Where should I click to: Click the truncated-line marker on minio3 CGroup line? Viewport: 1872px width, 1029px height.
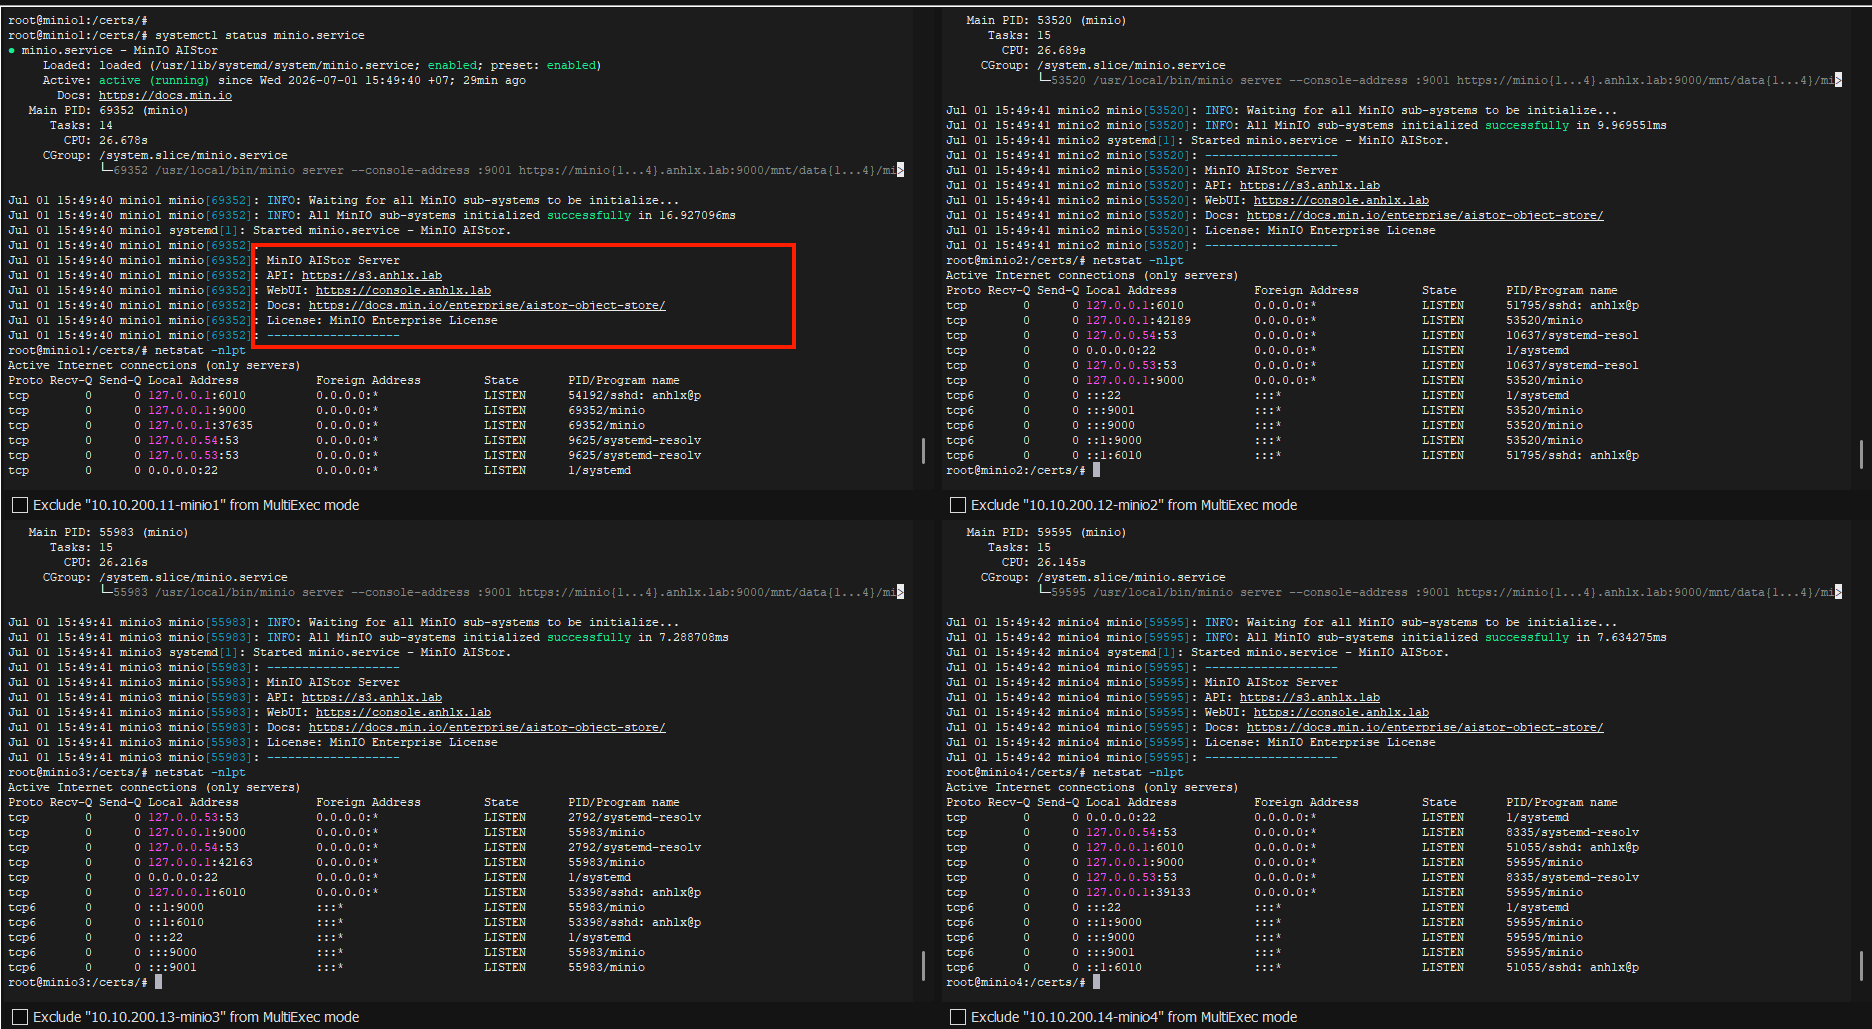point(900,593)
